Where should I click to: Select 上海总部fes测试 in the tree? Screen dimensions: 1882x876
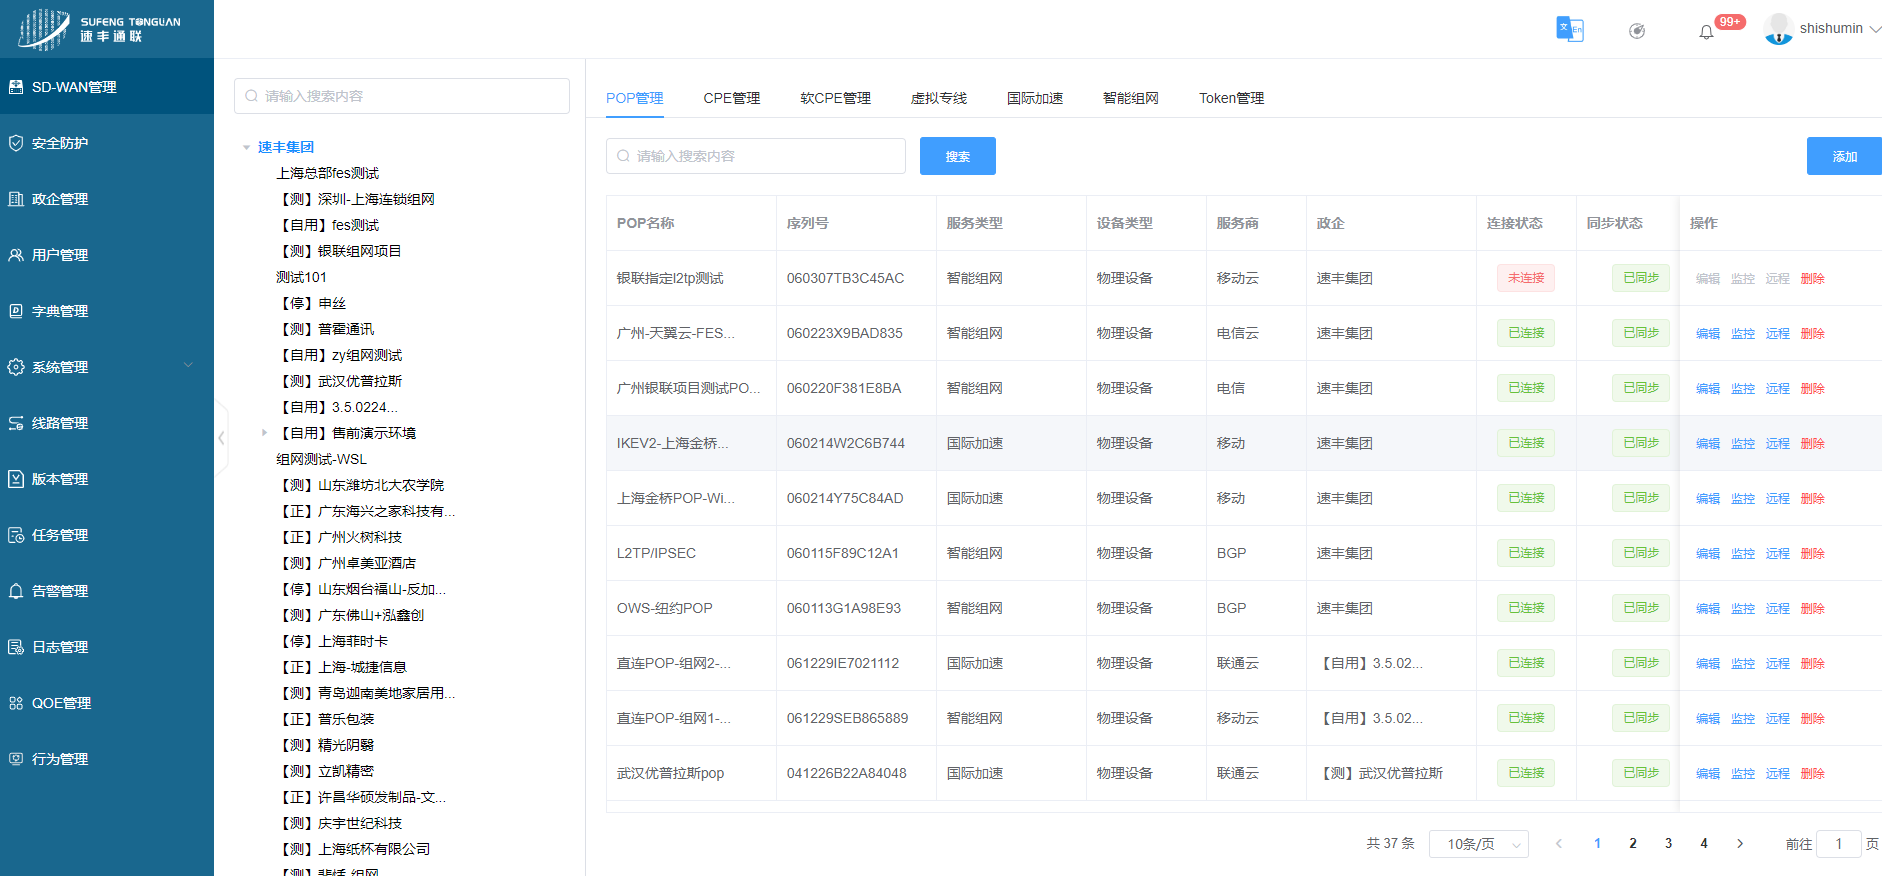click(x=328, y=173)
